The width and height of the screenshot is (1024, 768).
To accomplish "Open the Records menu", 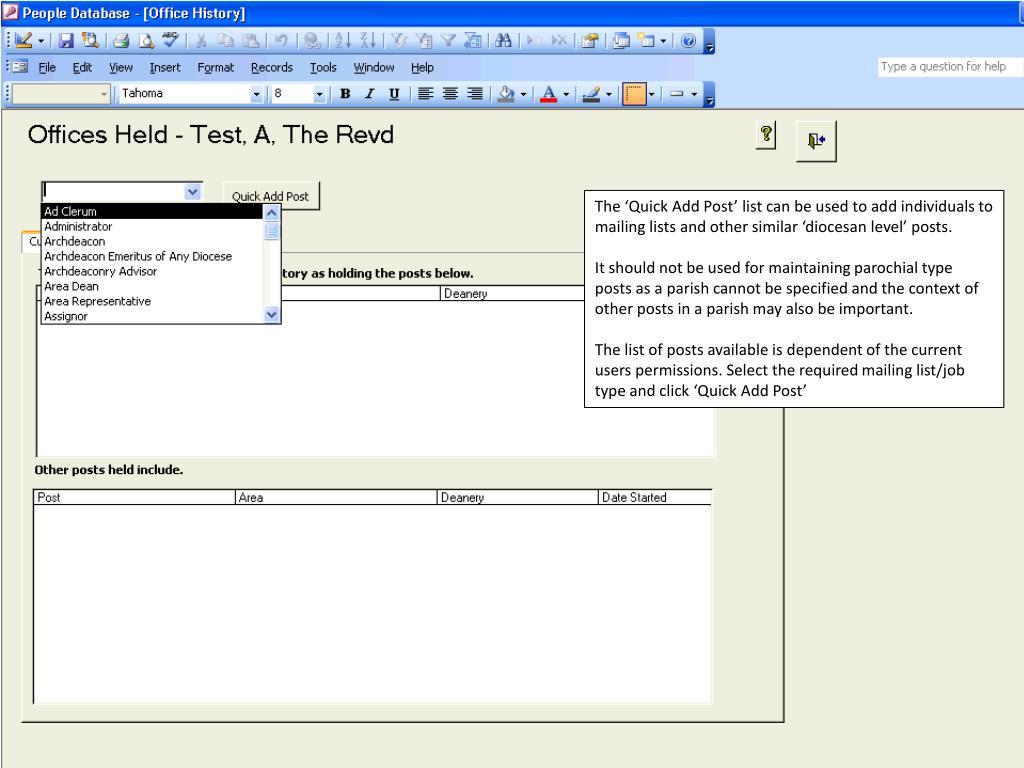I will (272, 67).
